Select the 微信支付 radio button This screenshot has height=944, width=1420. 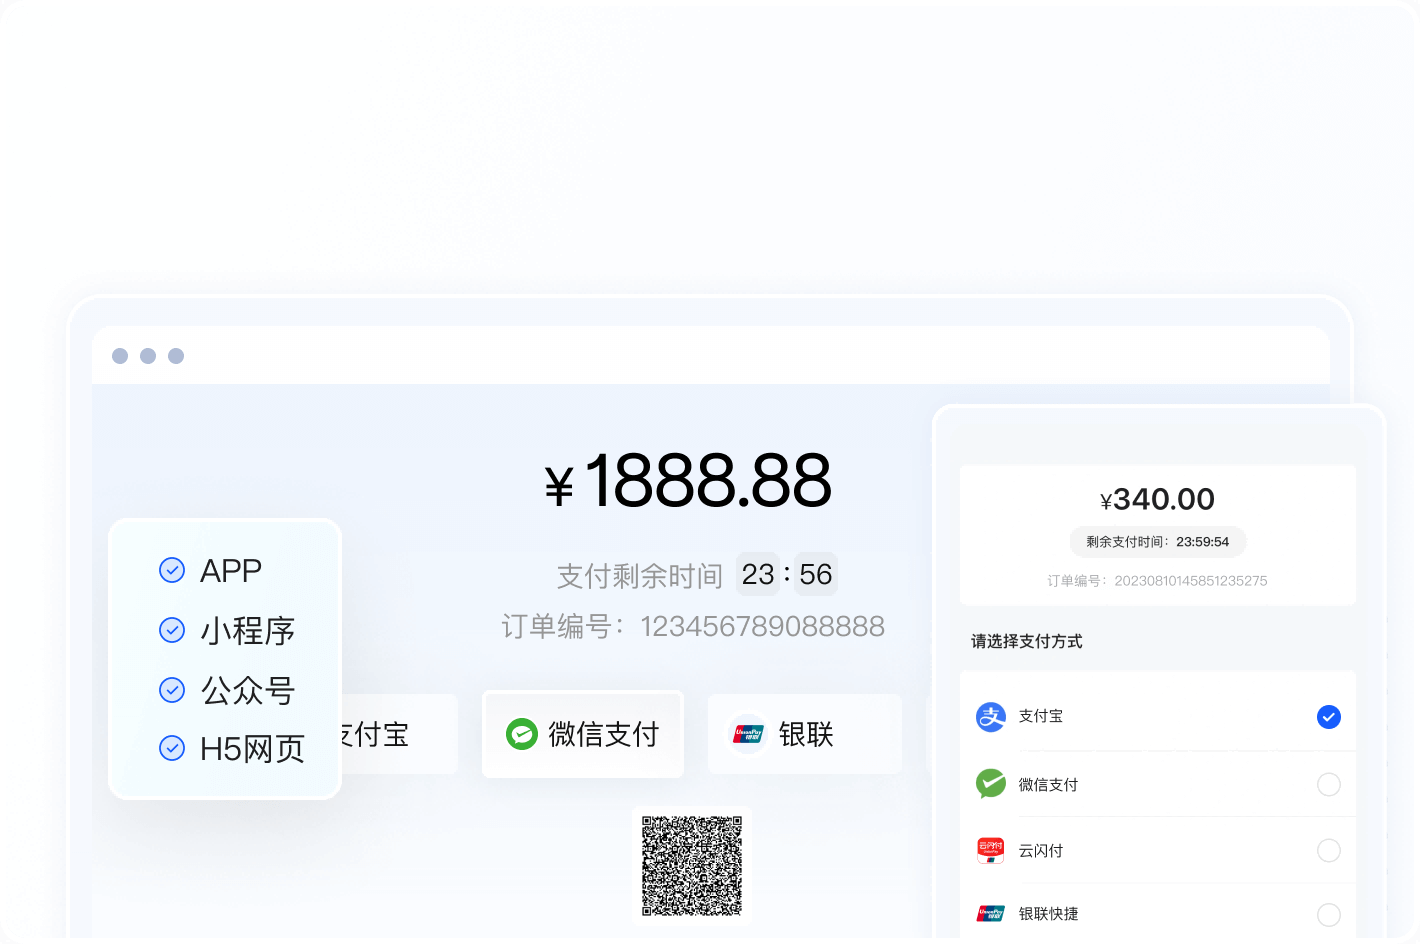click(x=1328, y=784)
